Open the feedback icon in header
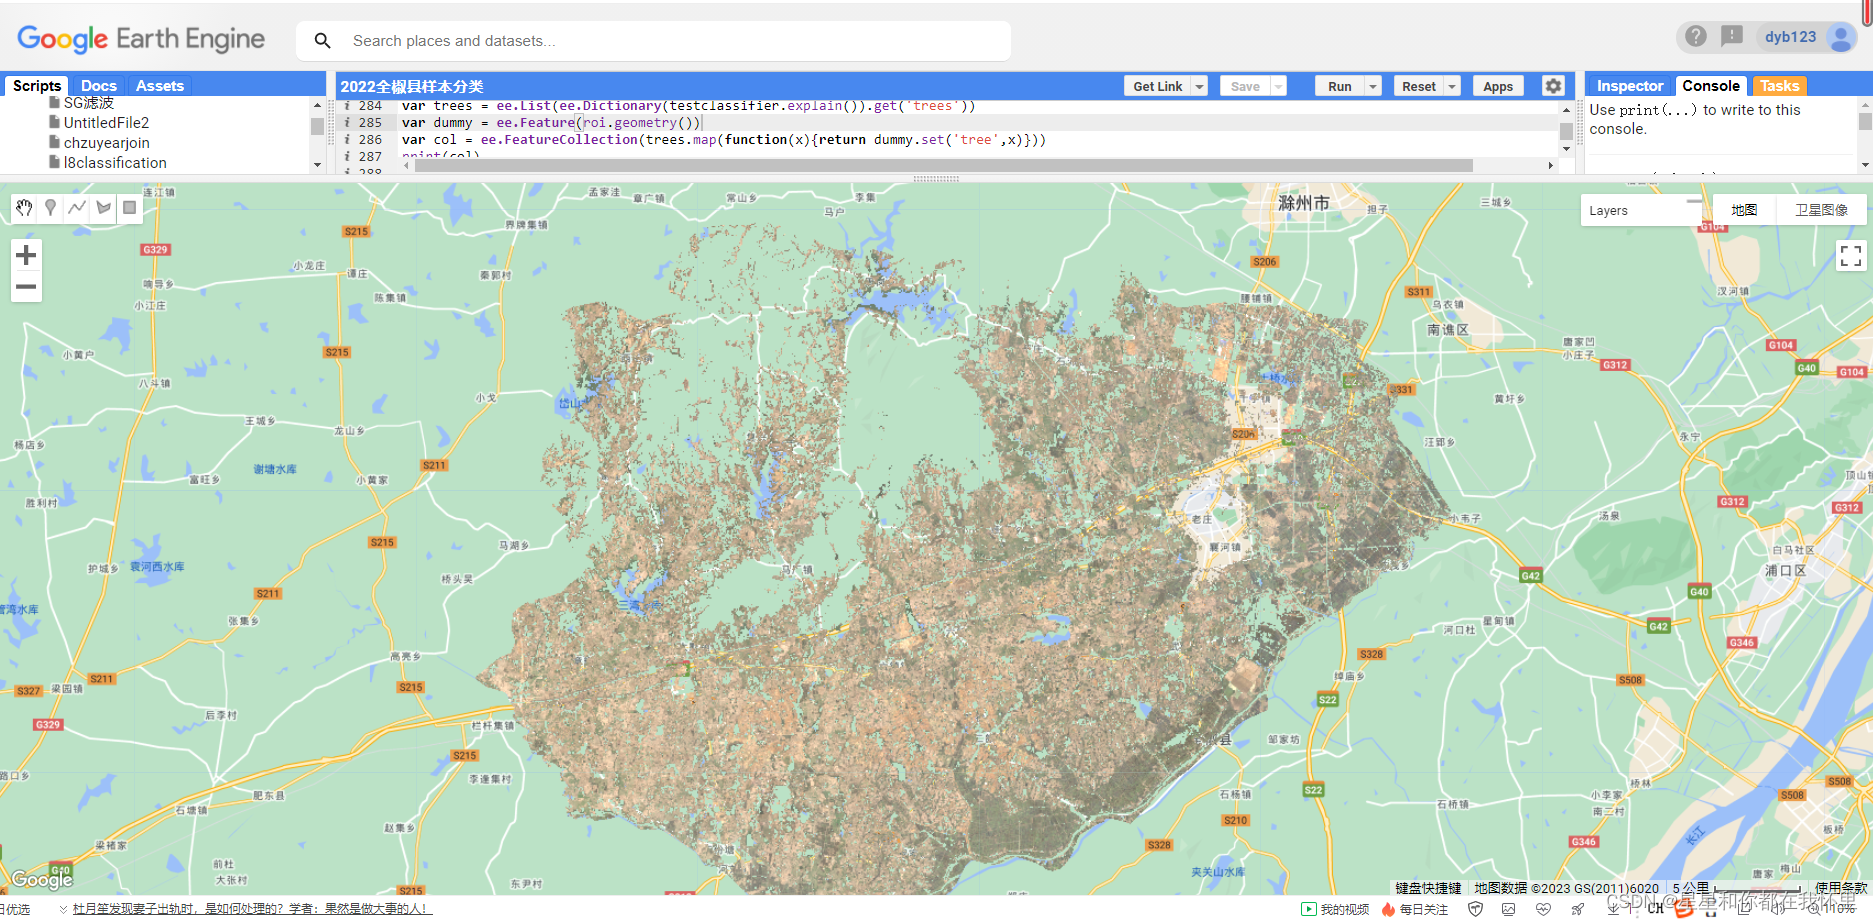Viewport: 1873px width, 920px height. click(1732, 37)
